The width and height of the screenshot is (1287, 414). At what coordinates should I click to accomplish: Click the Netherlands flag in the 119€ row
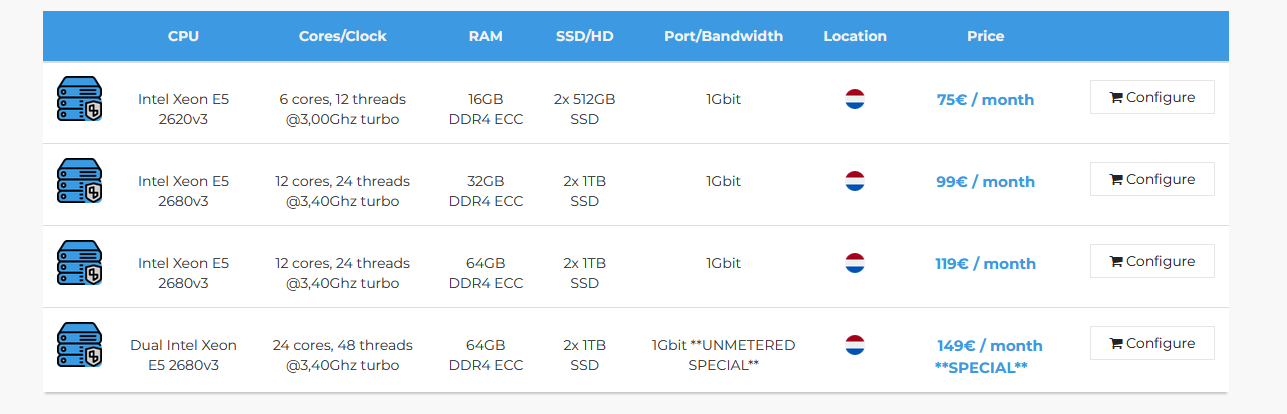coord(855,263)
